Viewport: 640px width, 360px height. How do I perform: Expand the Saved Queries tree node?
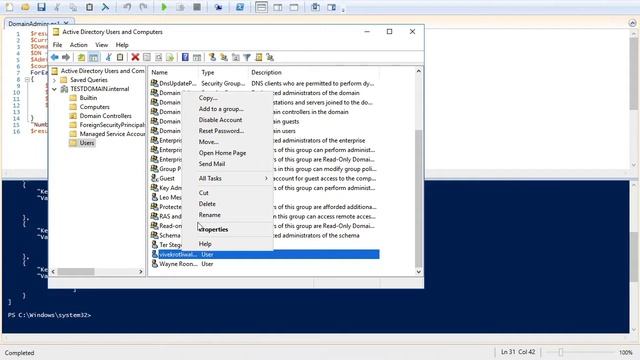[54, 80]
